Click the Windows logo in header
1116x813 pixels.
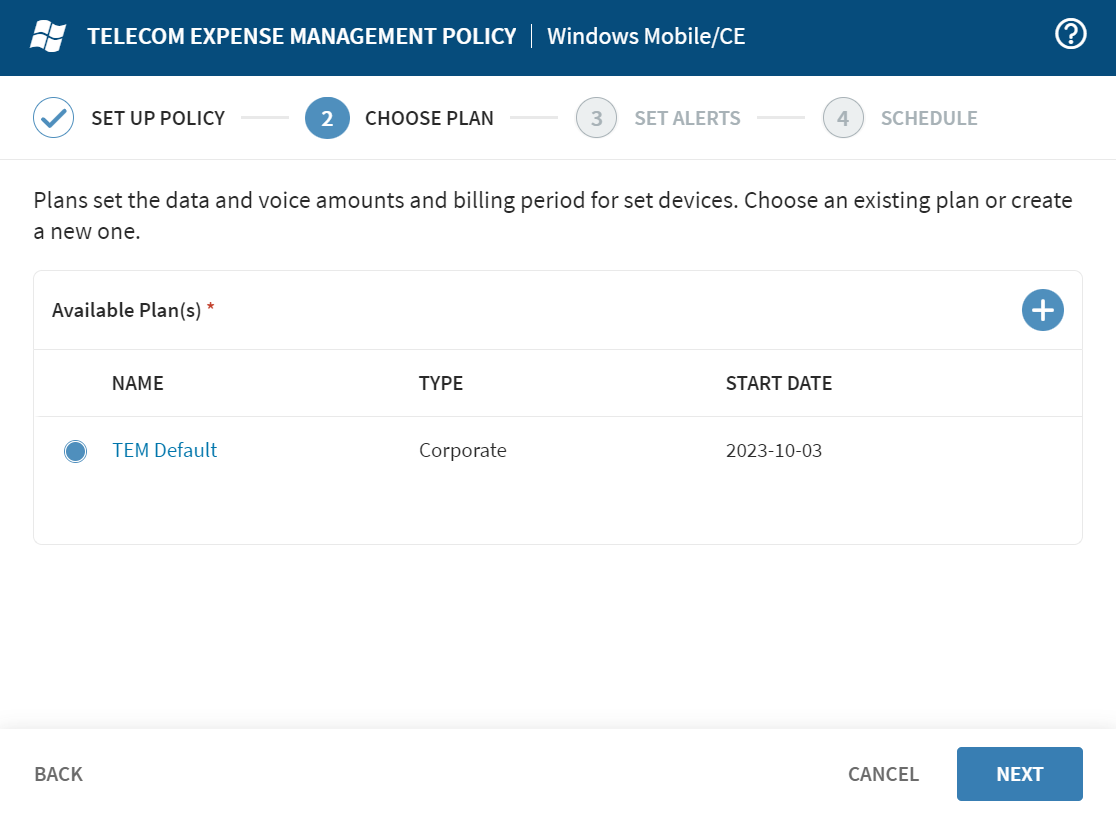48,37
